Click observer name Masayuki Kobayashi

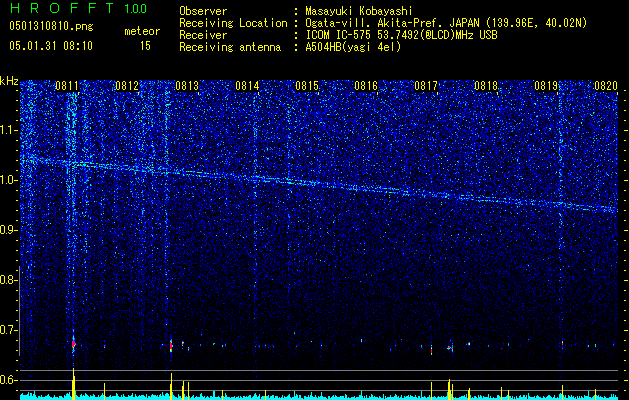(x=359, y=11)
